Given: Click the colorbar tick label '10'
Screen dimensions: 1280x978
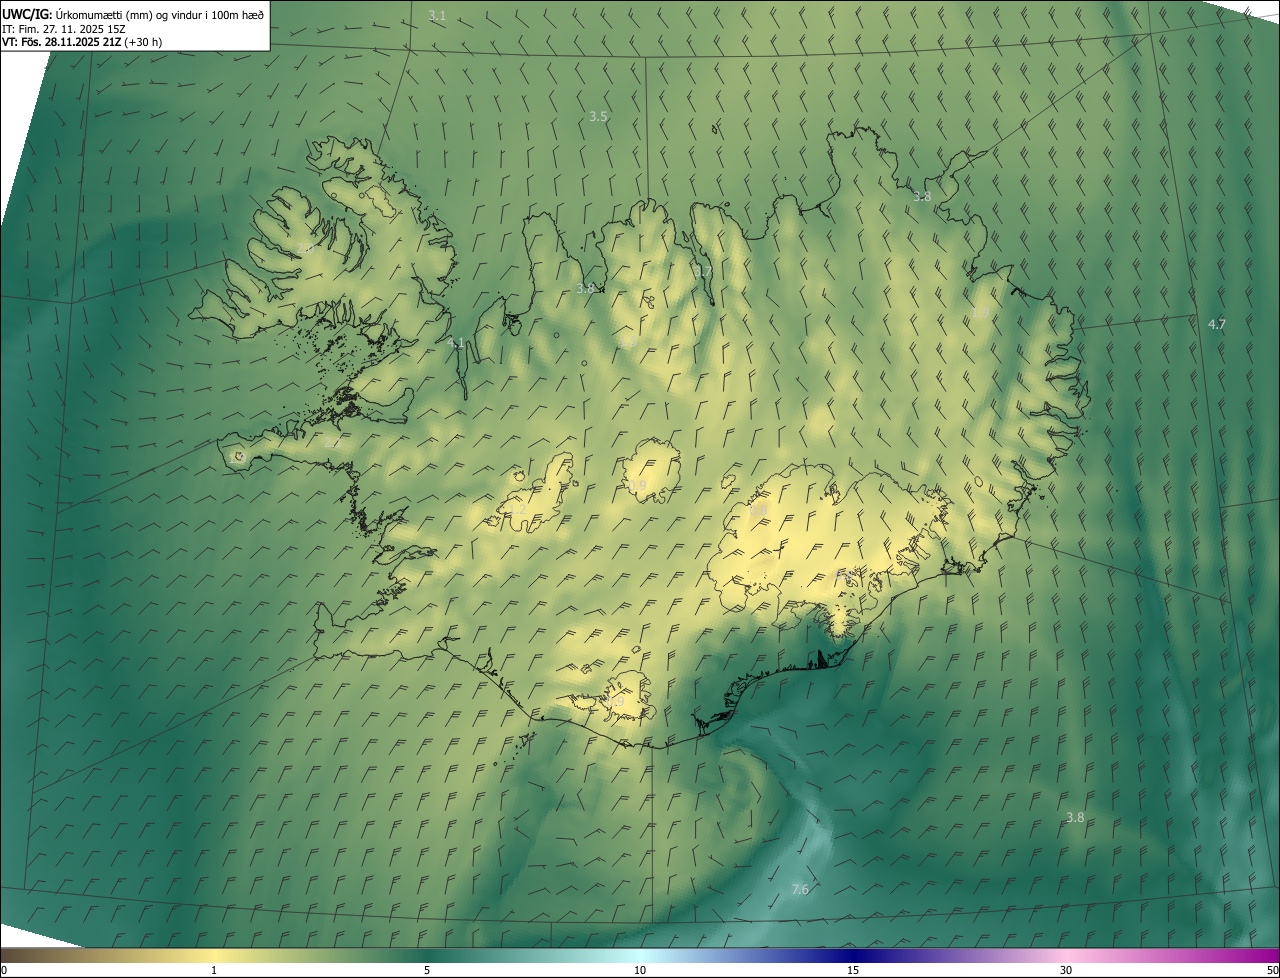Looking at the screenshot, I should pos(640,970).
